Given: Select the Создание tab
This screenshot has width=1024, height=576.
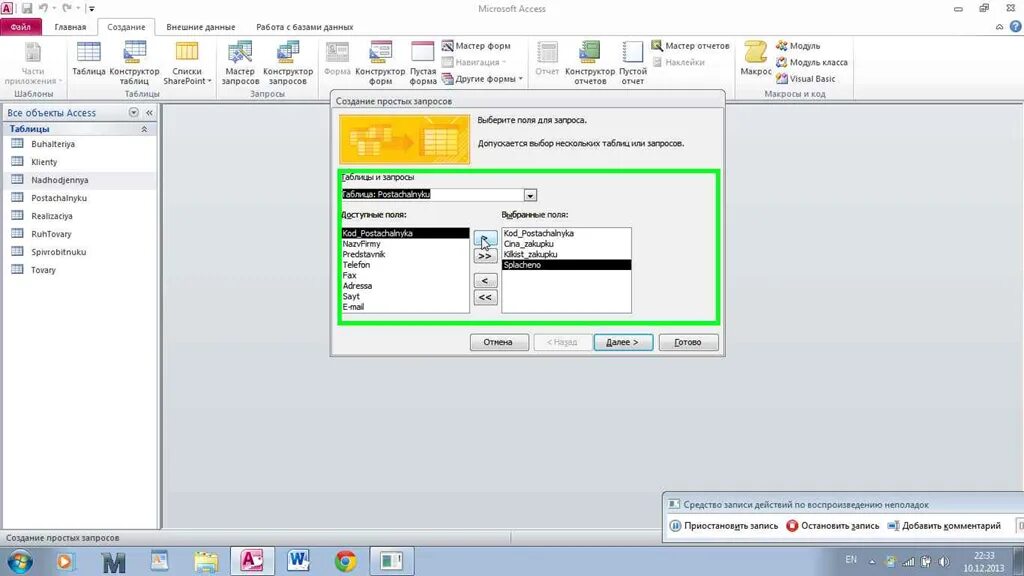Looking at the screenshot, I should coord(126,27).
